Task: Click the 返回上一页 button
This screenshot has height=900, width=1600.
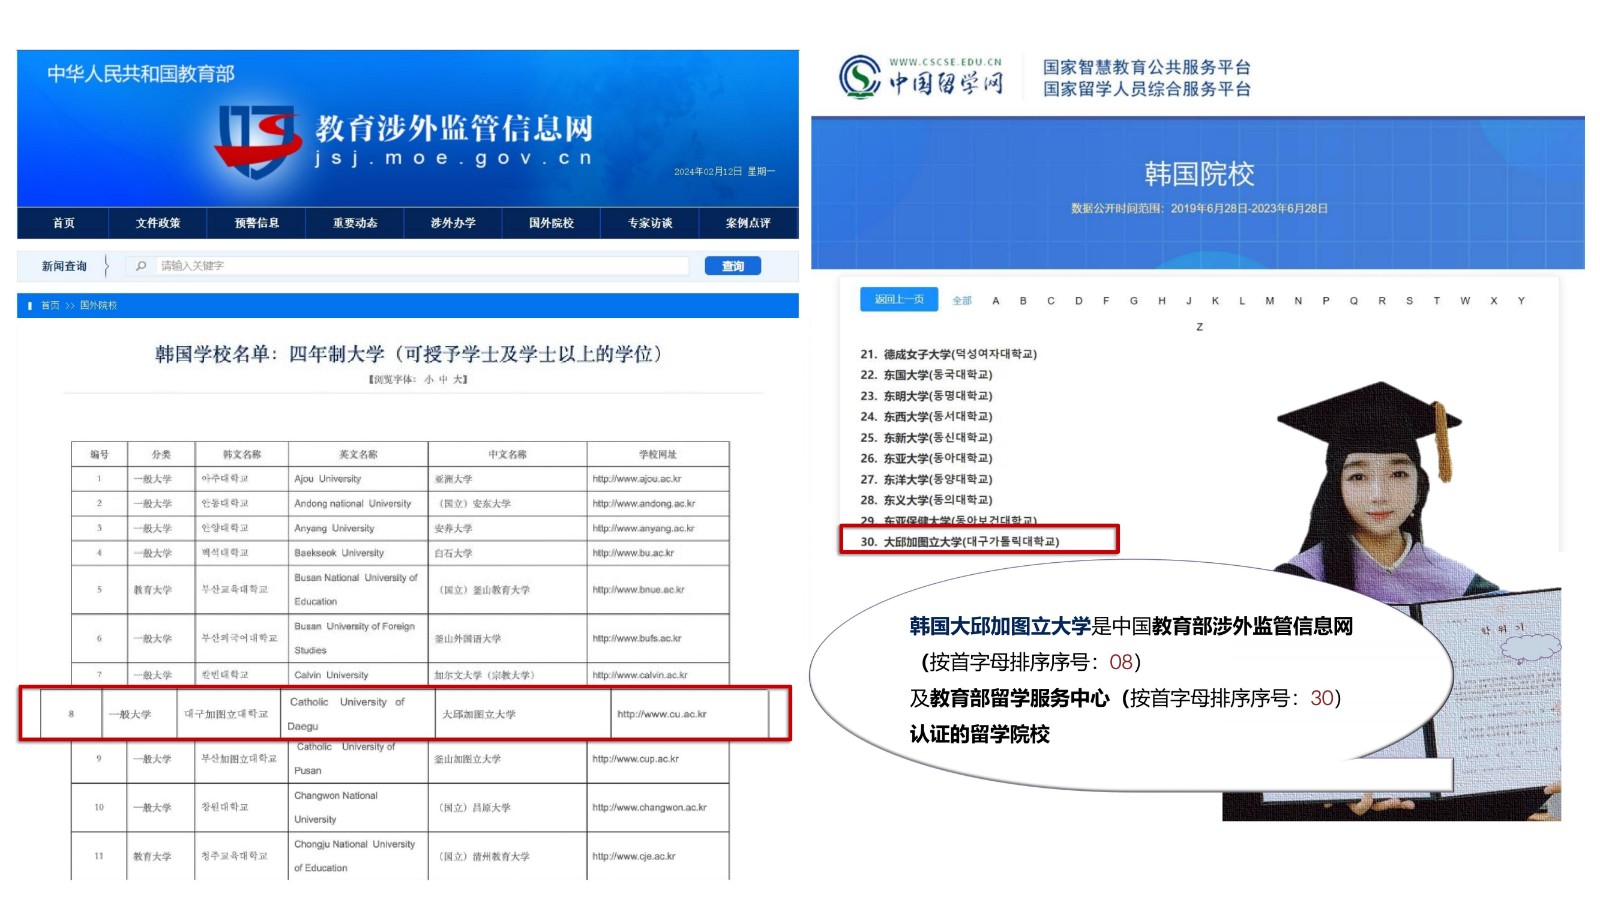Action: coord(899,300)
